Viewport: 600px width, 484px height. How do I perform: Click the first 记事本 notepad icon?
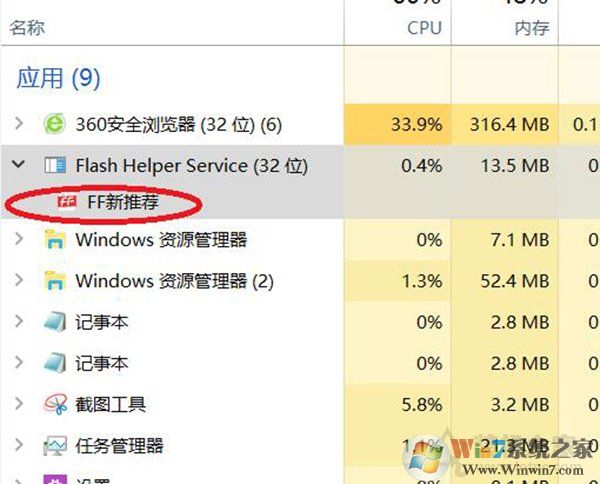(55, 322)
